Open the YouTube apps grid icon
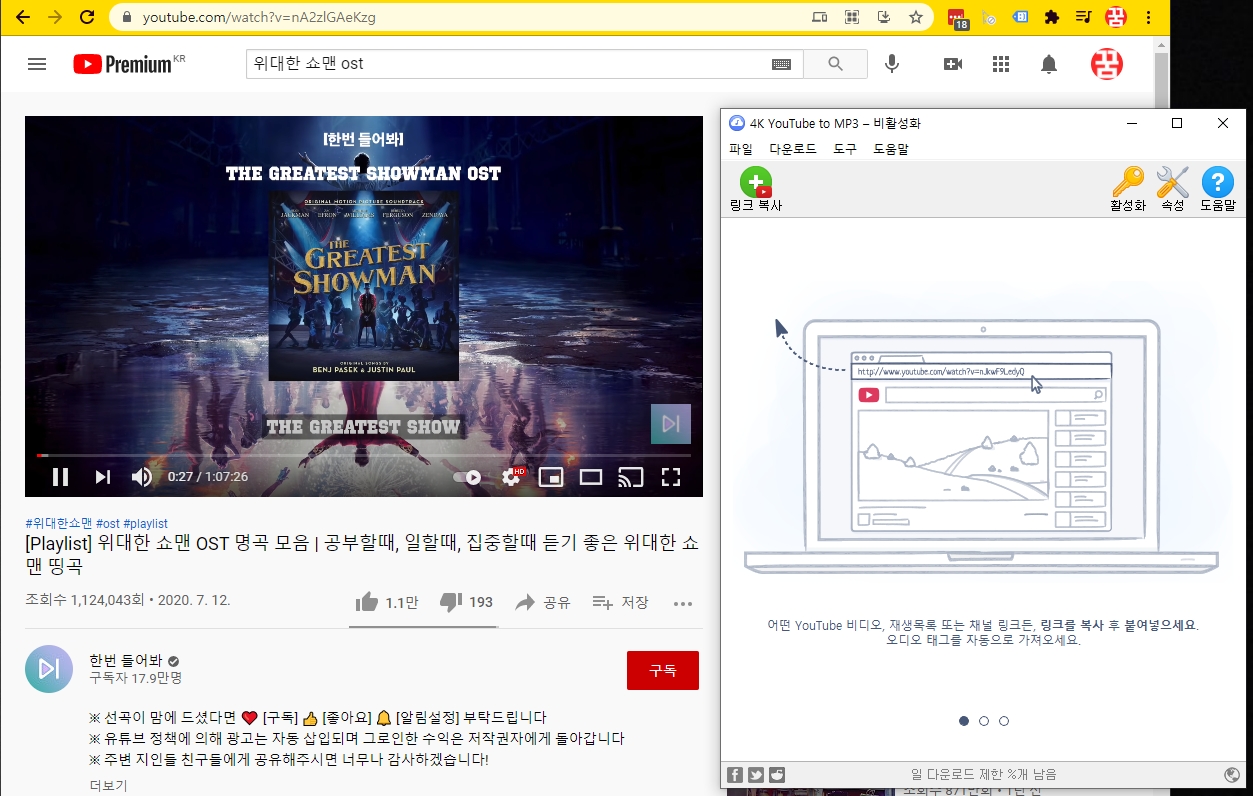The image size is (1253, 796). [x=1001, y=64]
